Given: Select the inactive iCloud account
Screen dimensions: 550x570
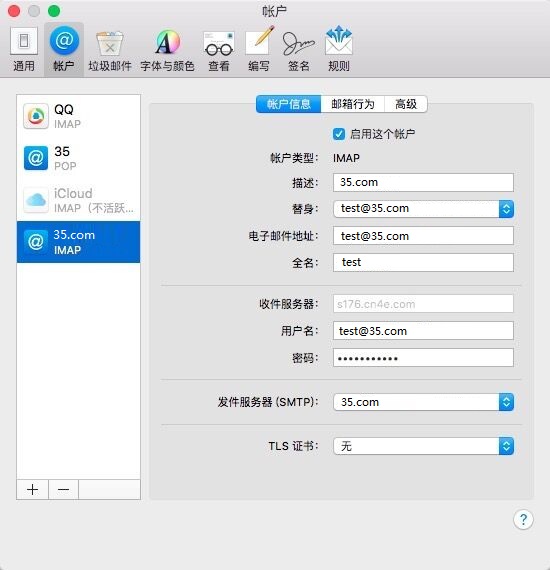Looking at the screenshot, I should click(79, 200).
